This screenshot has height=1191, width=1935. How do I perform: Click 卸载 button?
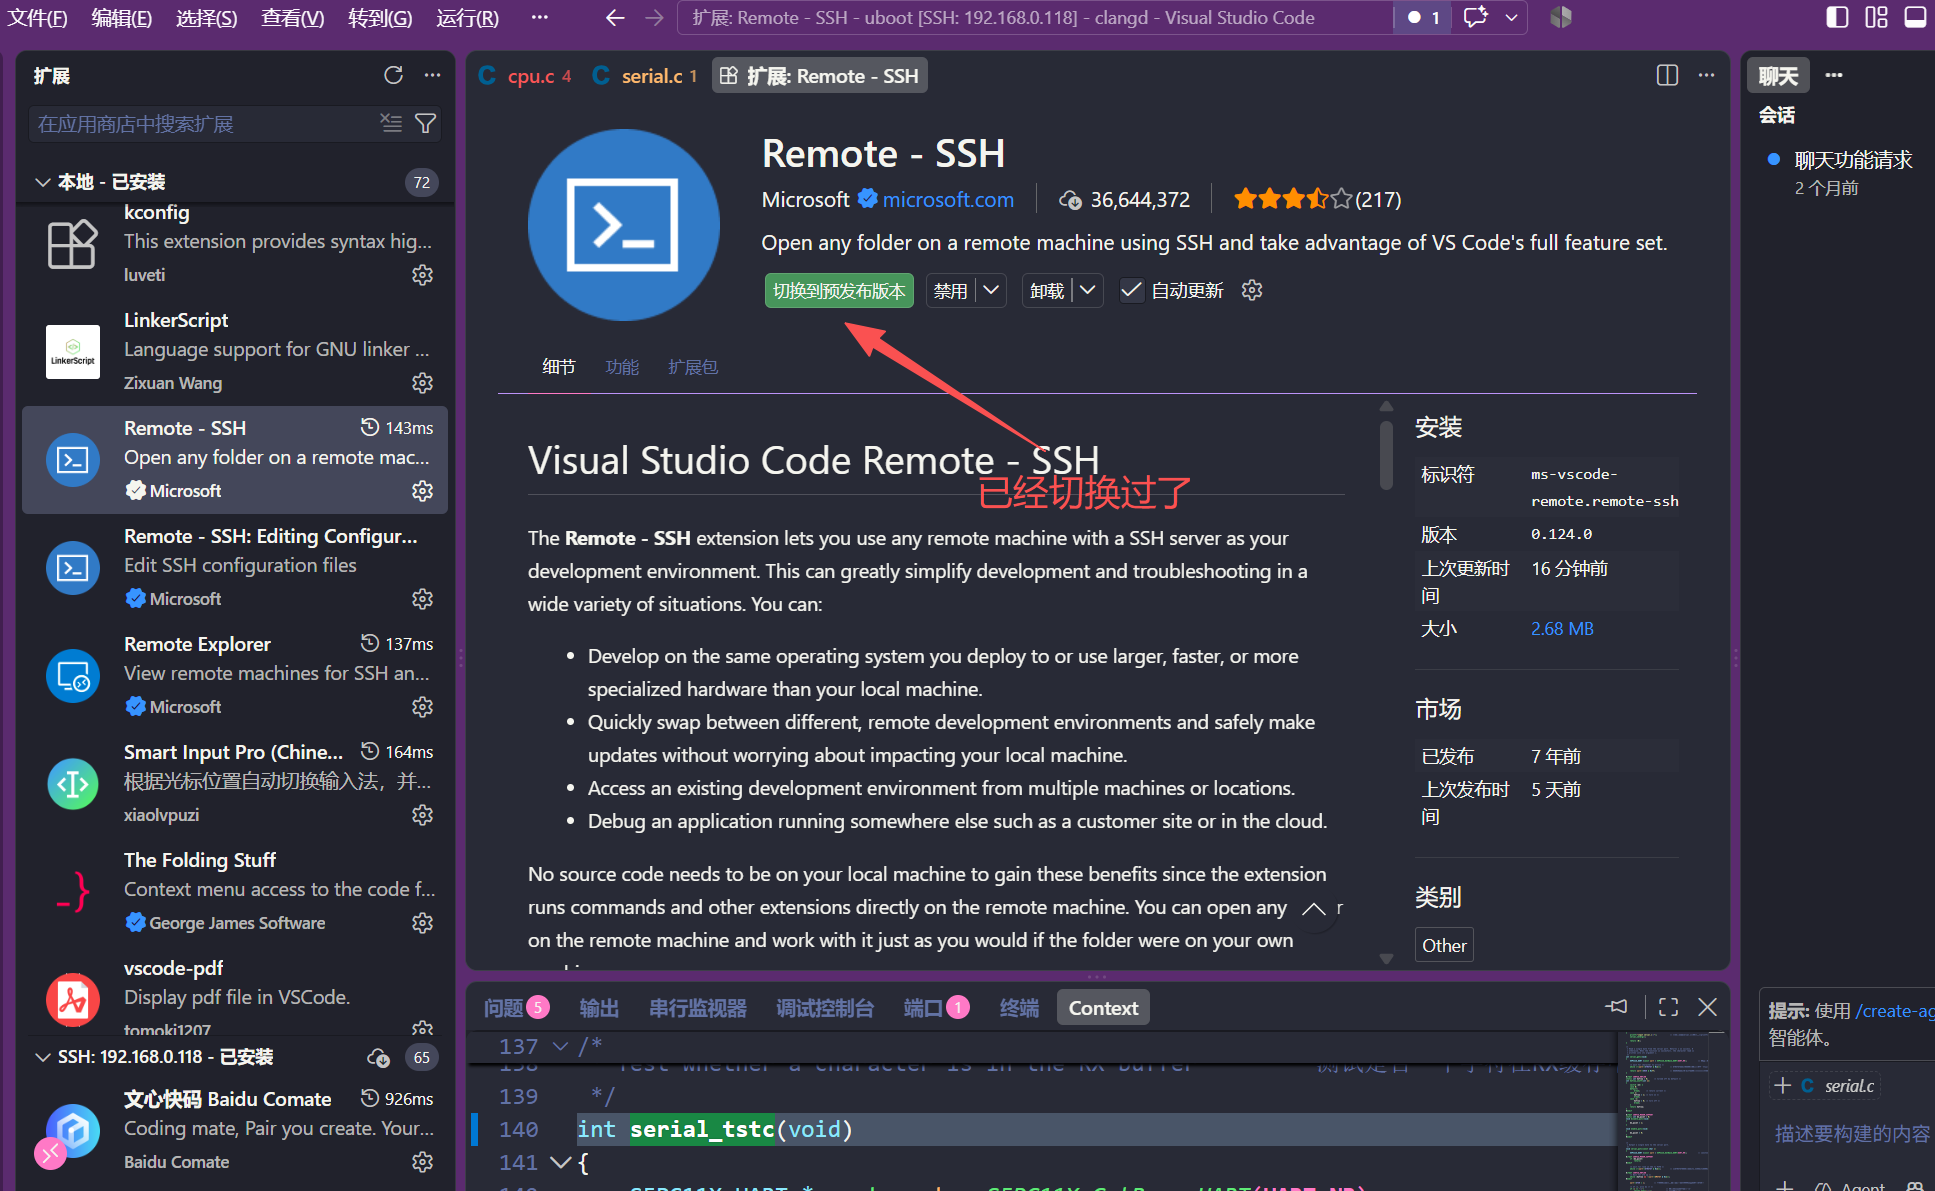click(1047, 290)
